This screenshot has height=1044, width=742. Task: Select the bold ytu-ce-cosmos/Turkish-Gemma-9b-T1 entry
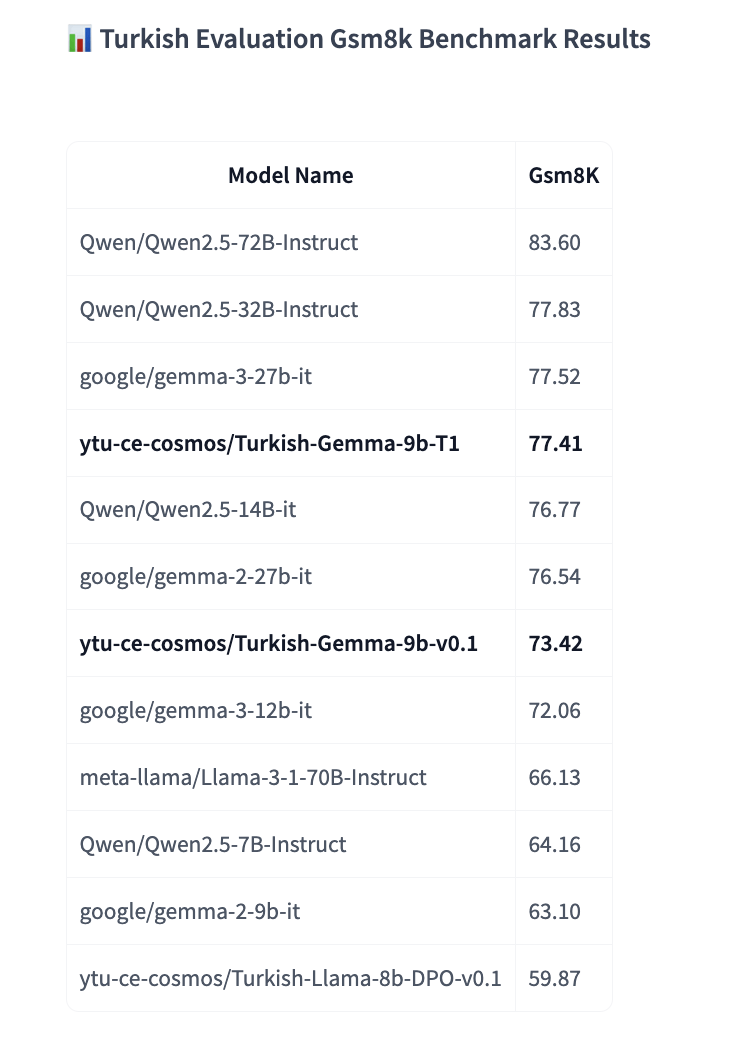tap(270, 443)
